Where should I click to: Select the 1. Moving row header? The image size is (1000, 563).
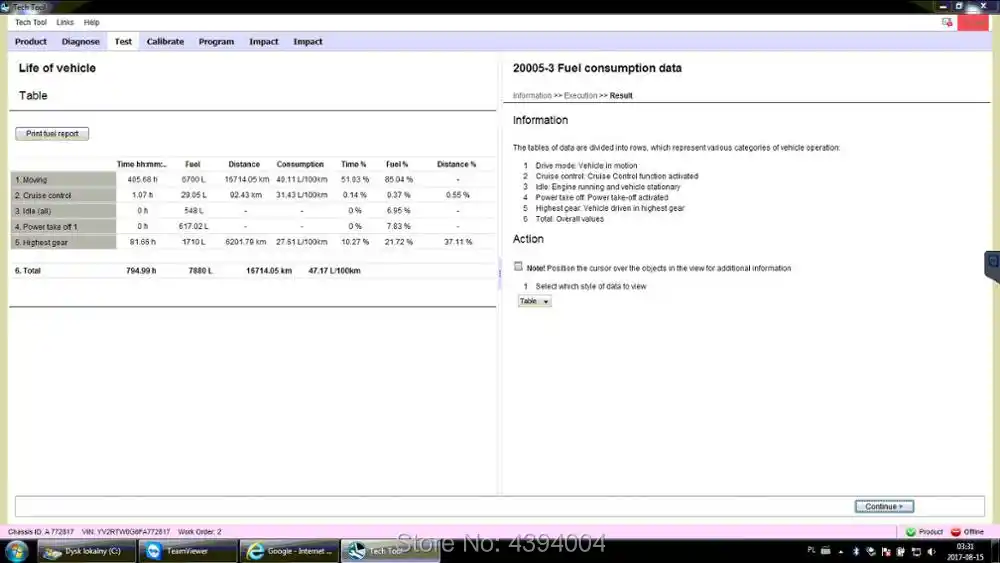coord(63,180)
